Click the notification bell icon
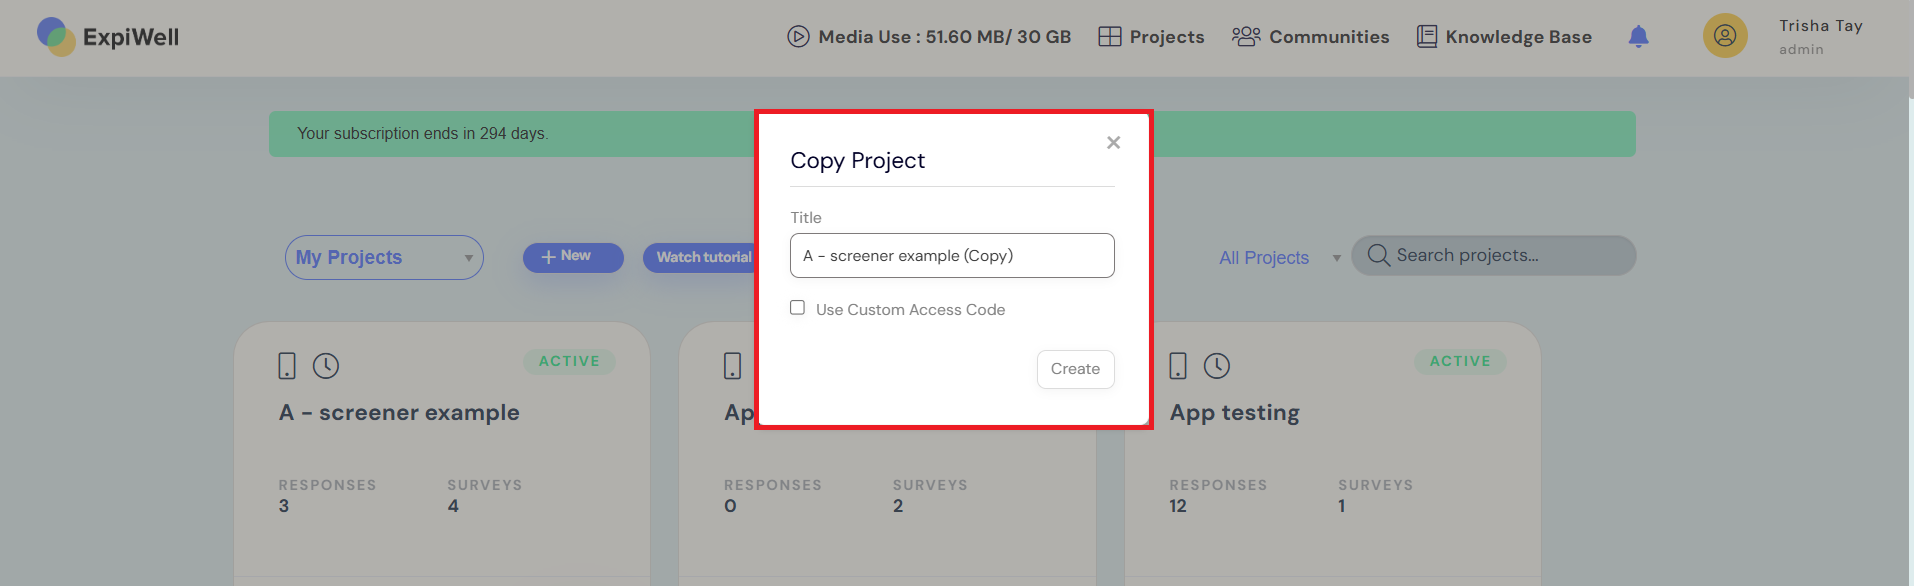This screenshot has width=1914, height=586. click(x=1638, y=37)
